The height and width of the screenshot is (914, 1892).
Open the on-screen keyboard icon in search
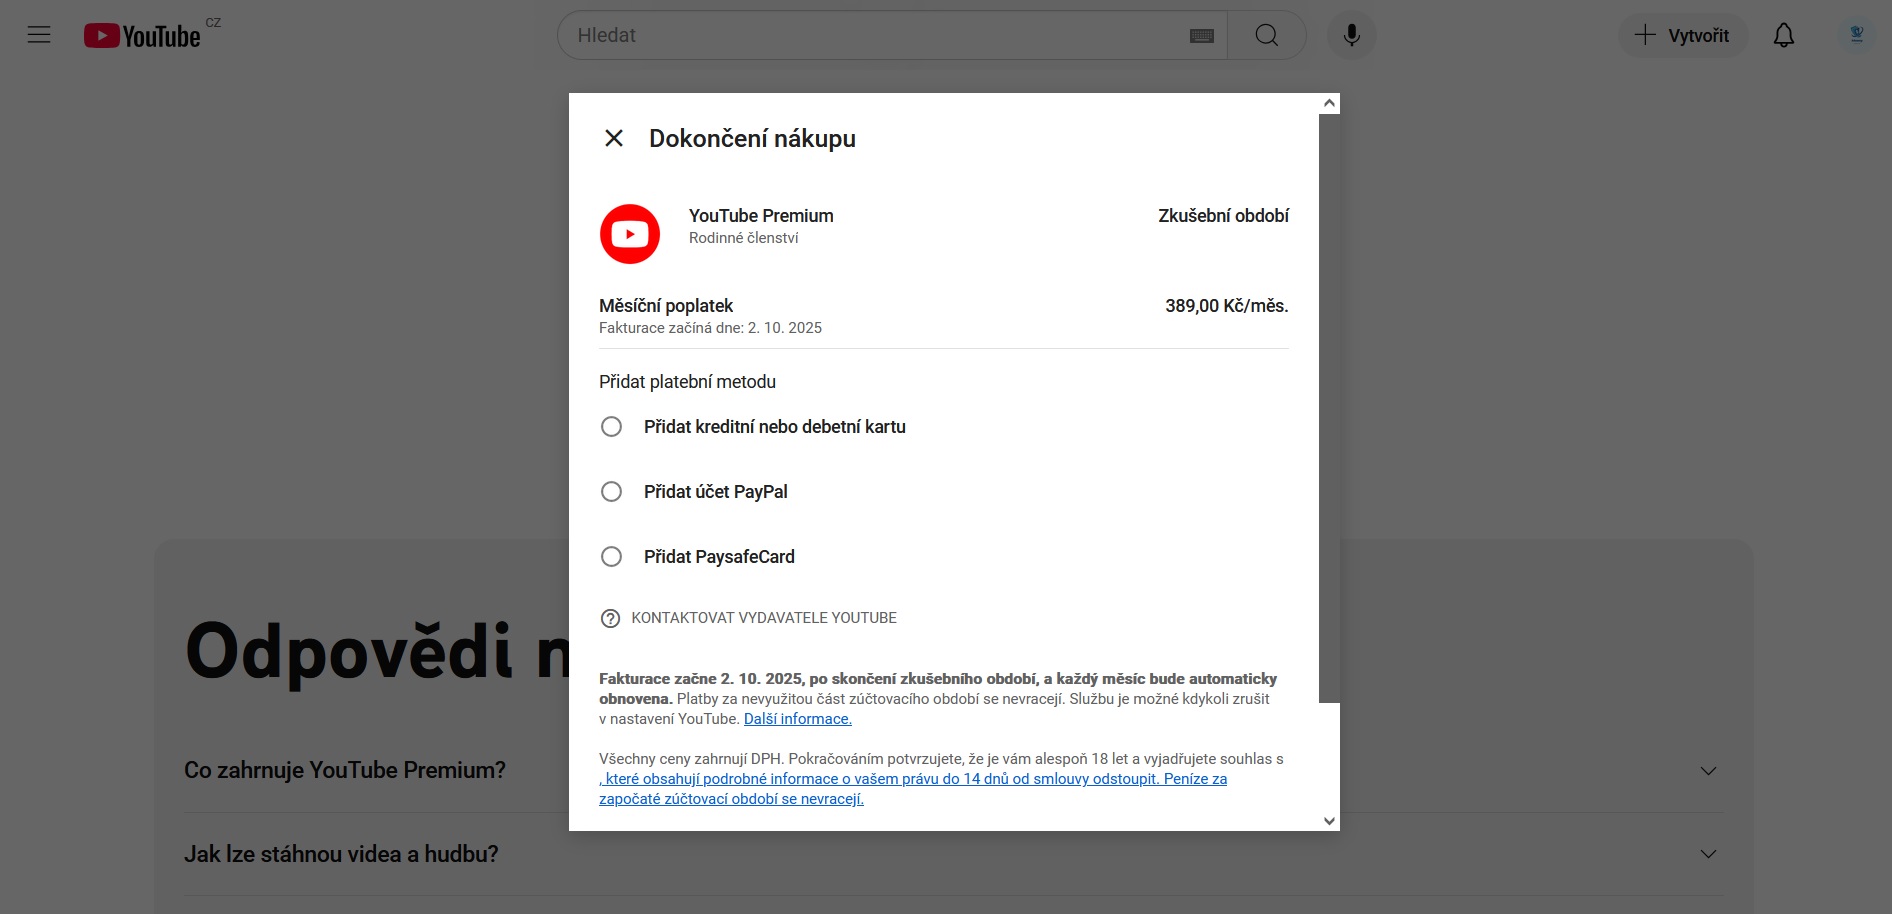[1202, 36]
